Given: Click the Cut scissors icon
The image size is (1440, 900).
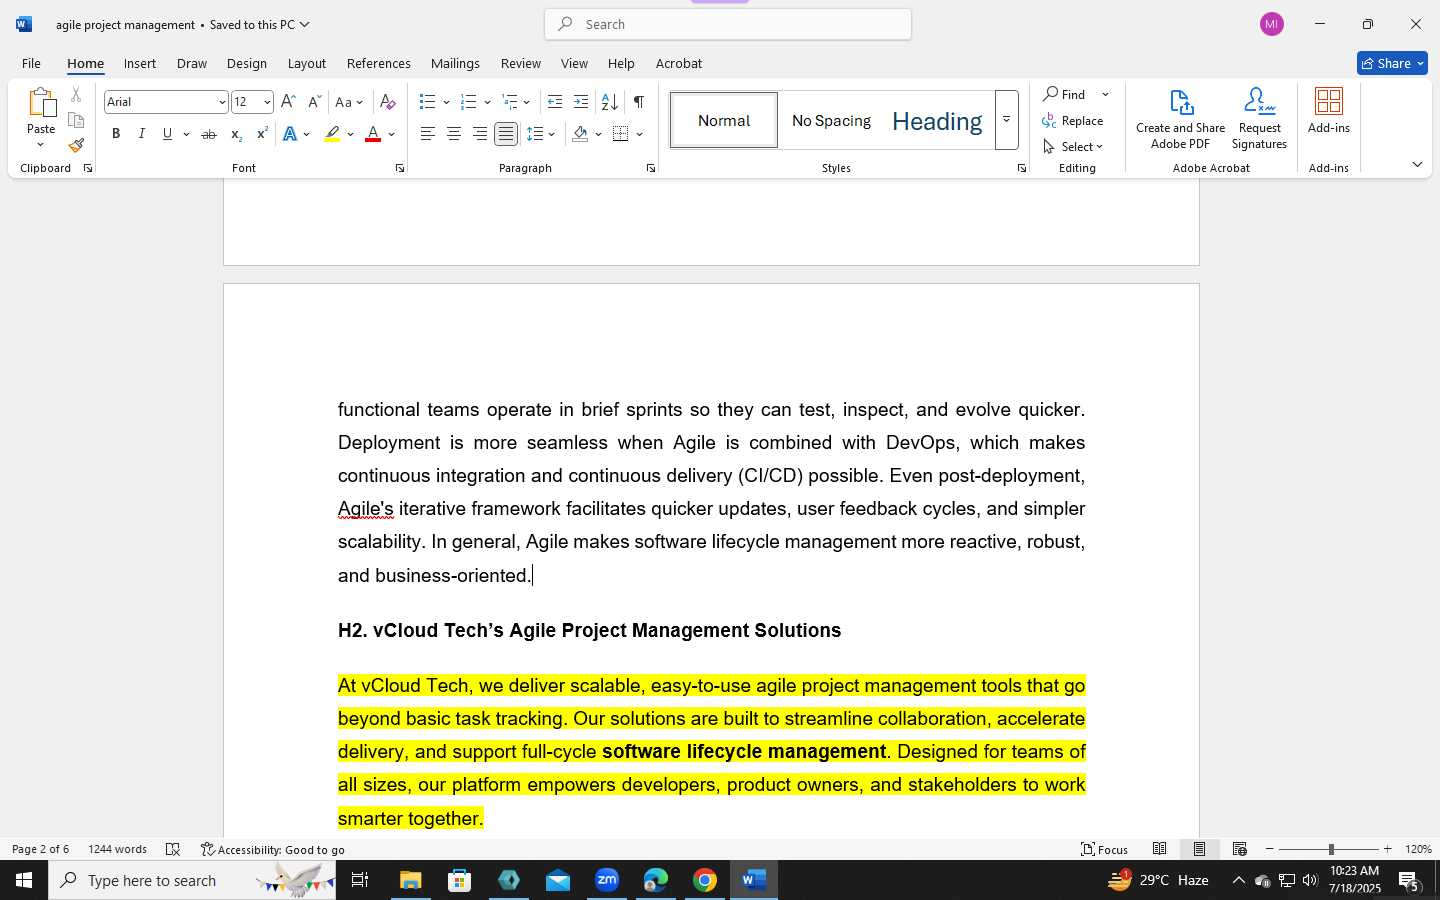Looking at the screenshot, I should (x=76, y=95).
